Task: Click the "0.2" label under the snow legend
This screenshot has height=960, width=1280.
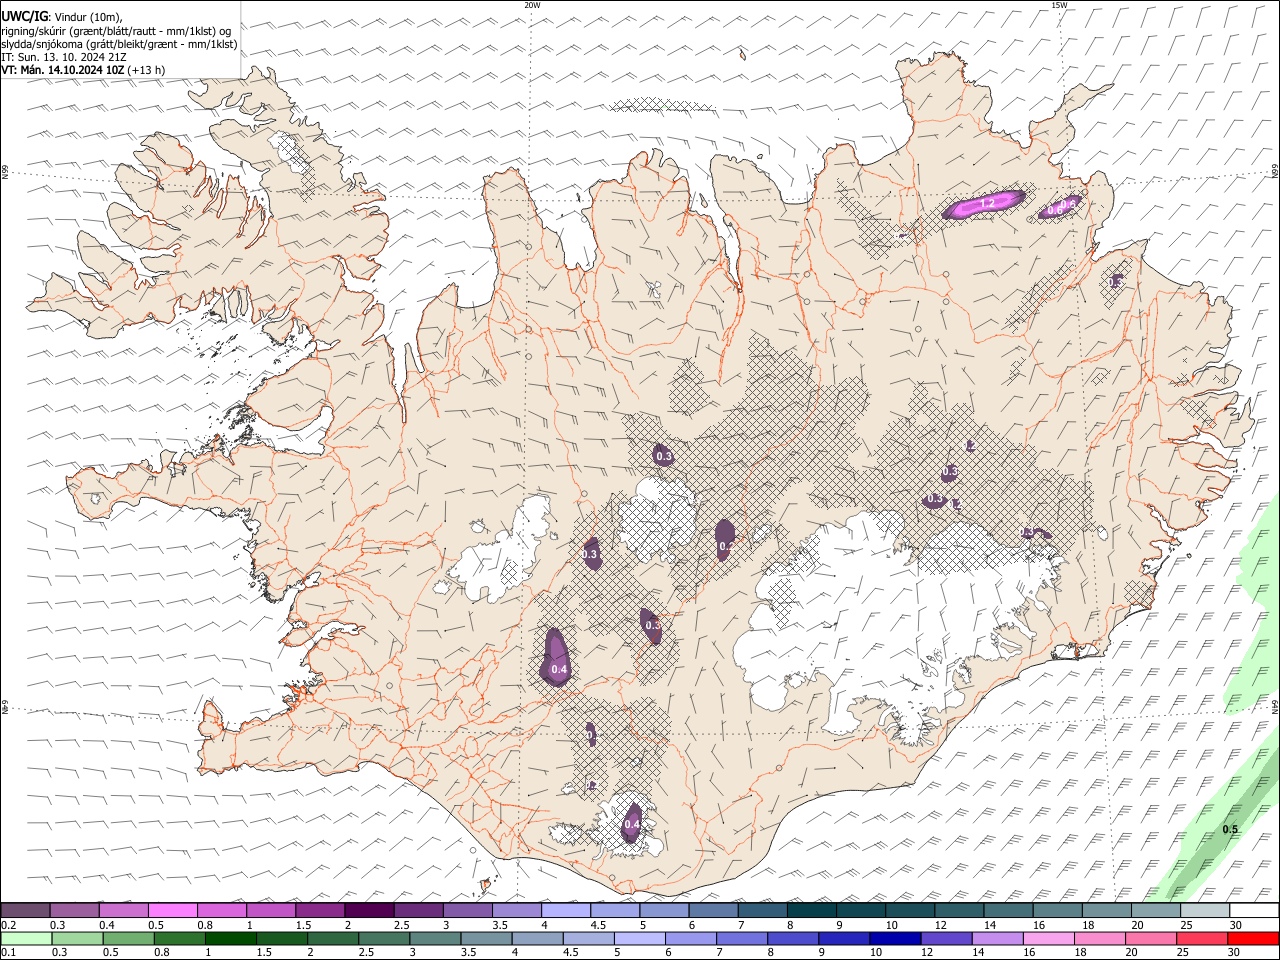Action: pos(9,925)
